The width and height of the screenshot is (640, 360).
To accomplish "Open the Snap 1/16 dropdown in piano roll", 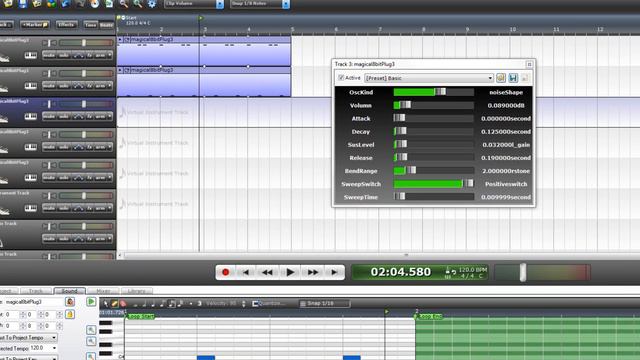I will click(324, 303).
